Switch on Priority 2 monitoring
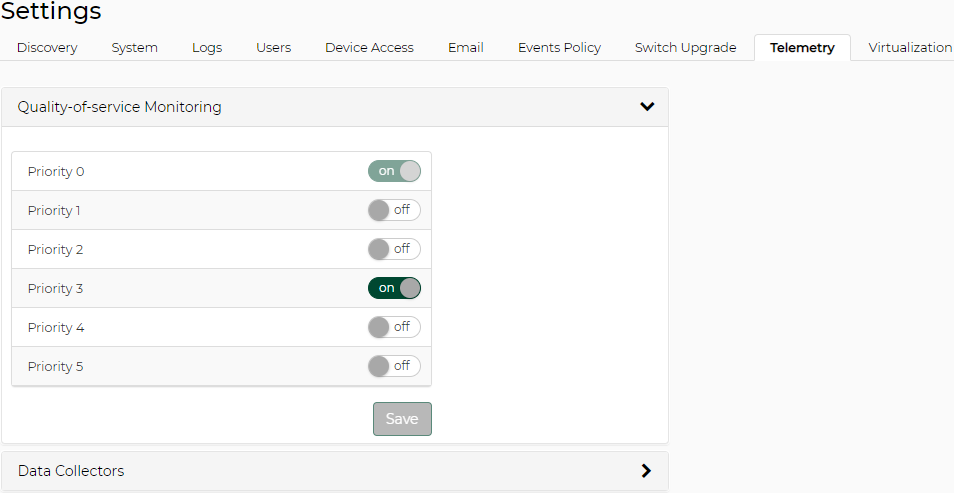The width and height of the screenshot is (954, 493). point(394,249)
